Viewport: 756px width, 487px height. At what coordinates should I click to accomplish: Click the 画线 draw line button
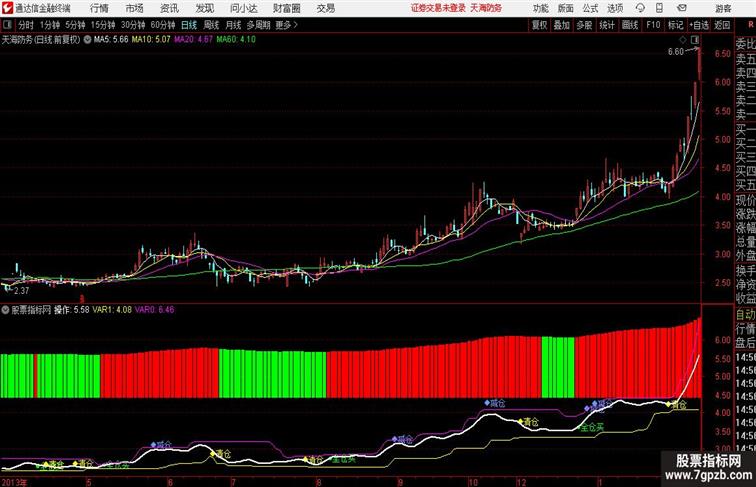coord(630,25)
